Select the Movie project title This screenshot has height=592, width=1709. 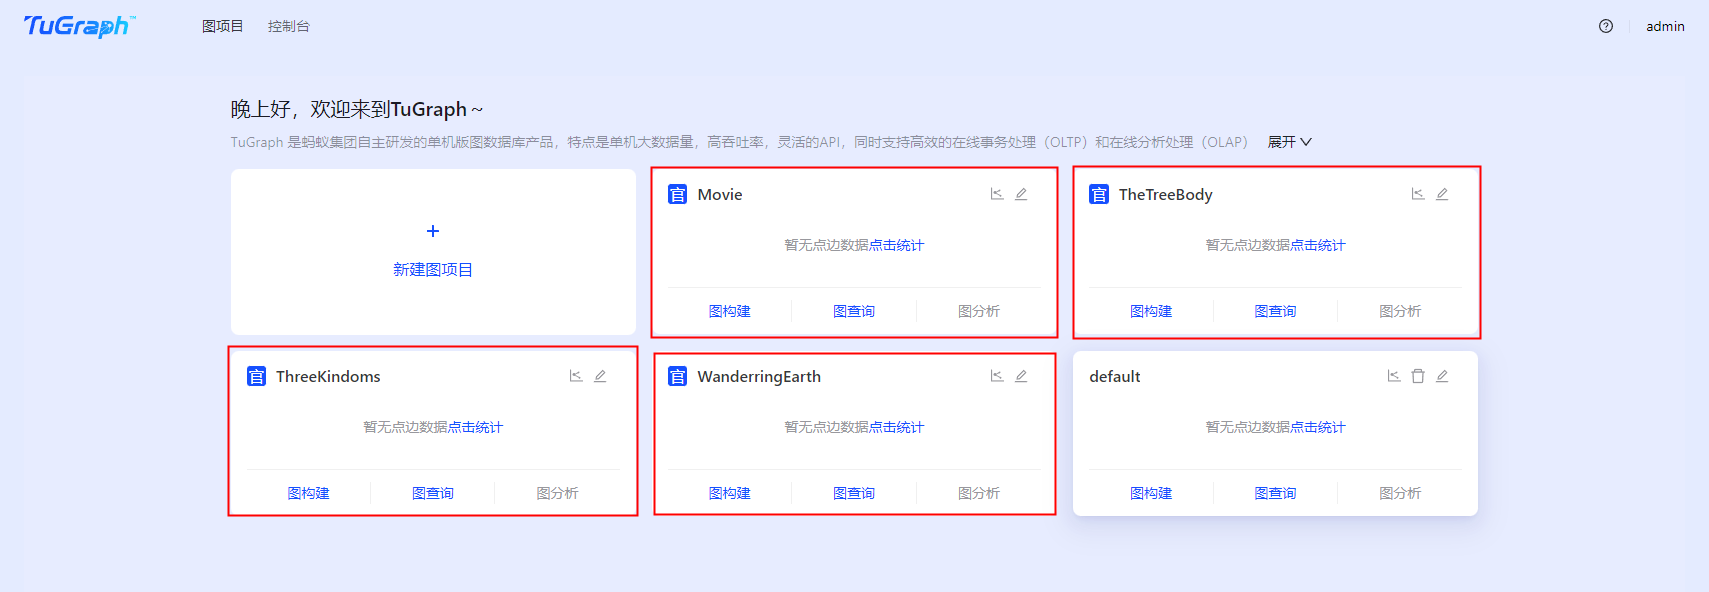[720, 194]
